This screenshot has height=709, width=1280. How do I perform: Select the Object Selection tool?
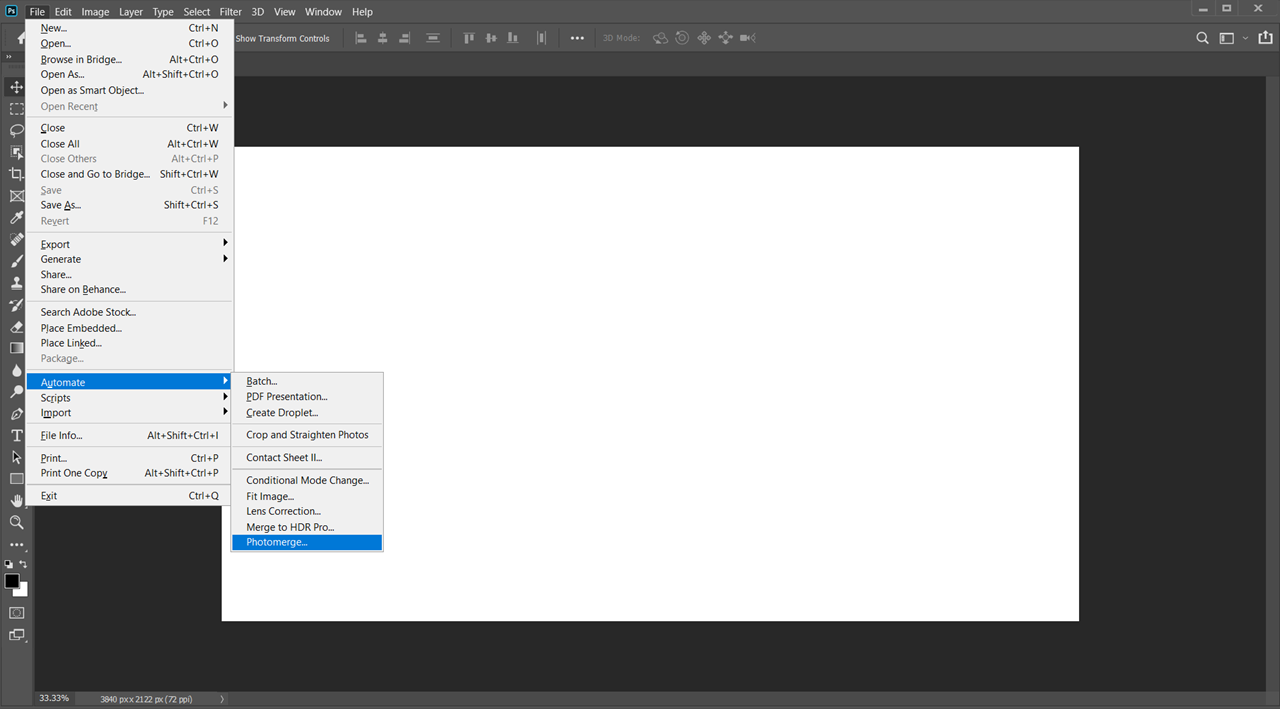pos(16,152)
